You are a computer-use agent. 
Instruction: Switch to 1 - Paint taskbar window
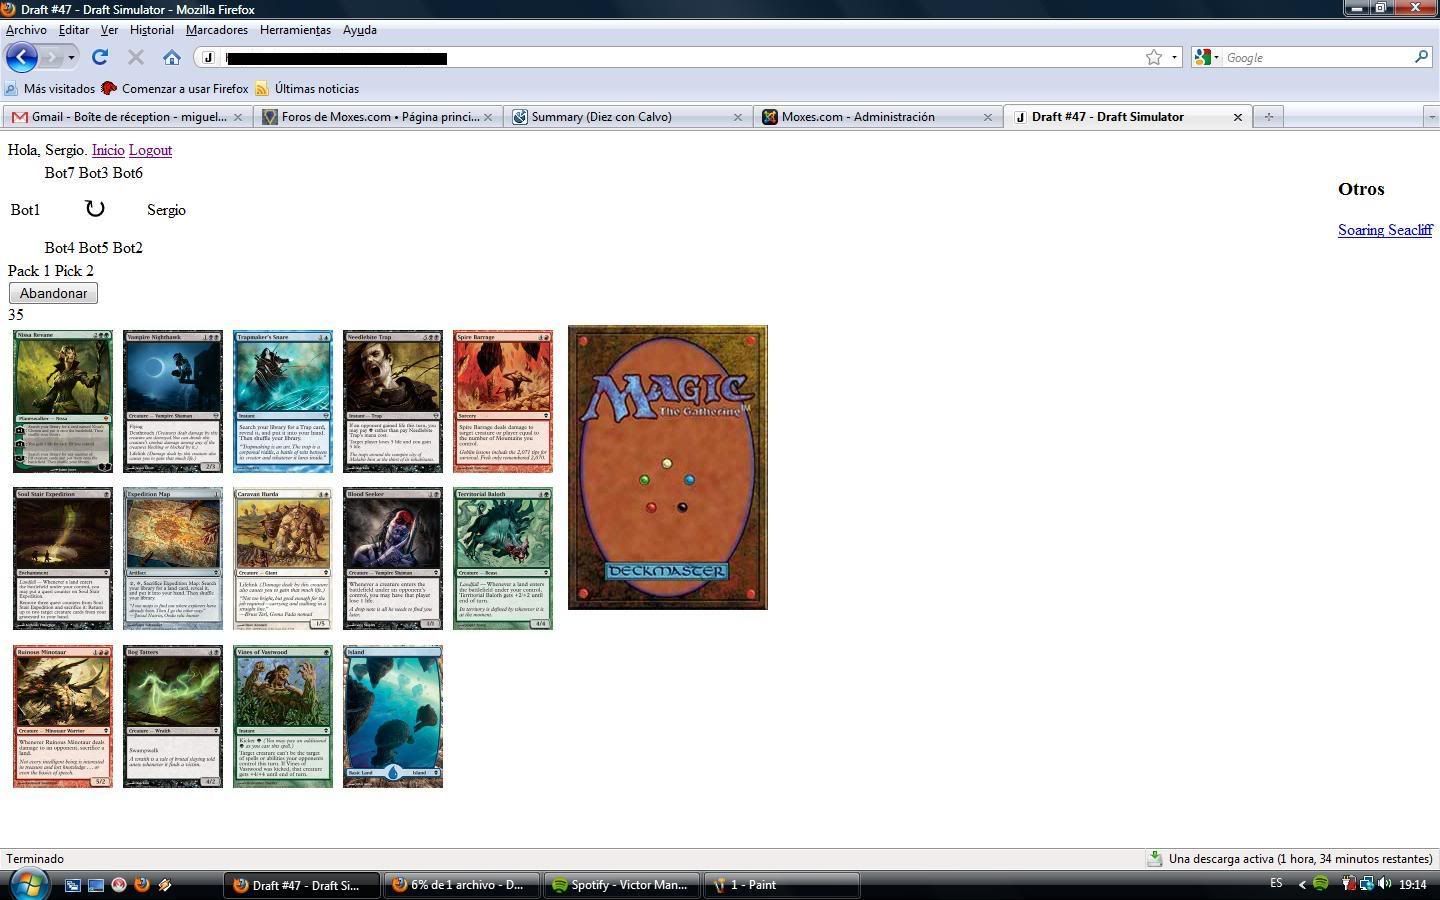783,885
